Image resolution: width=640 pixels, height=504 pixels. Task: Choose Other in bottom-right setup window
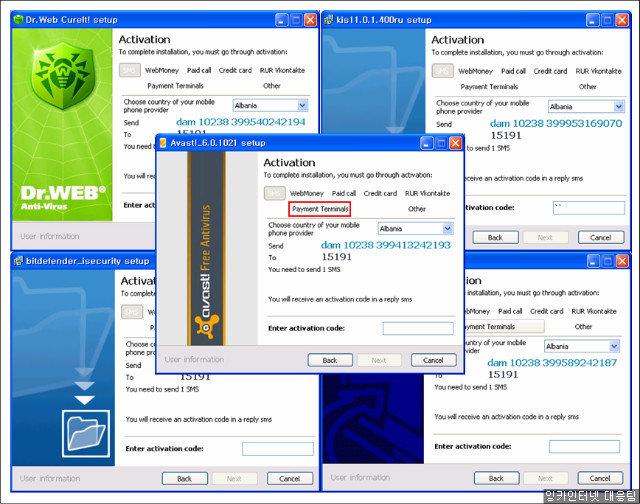point(583,326)
